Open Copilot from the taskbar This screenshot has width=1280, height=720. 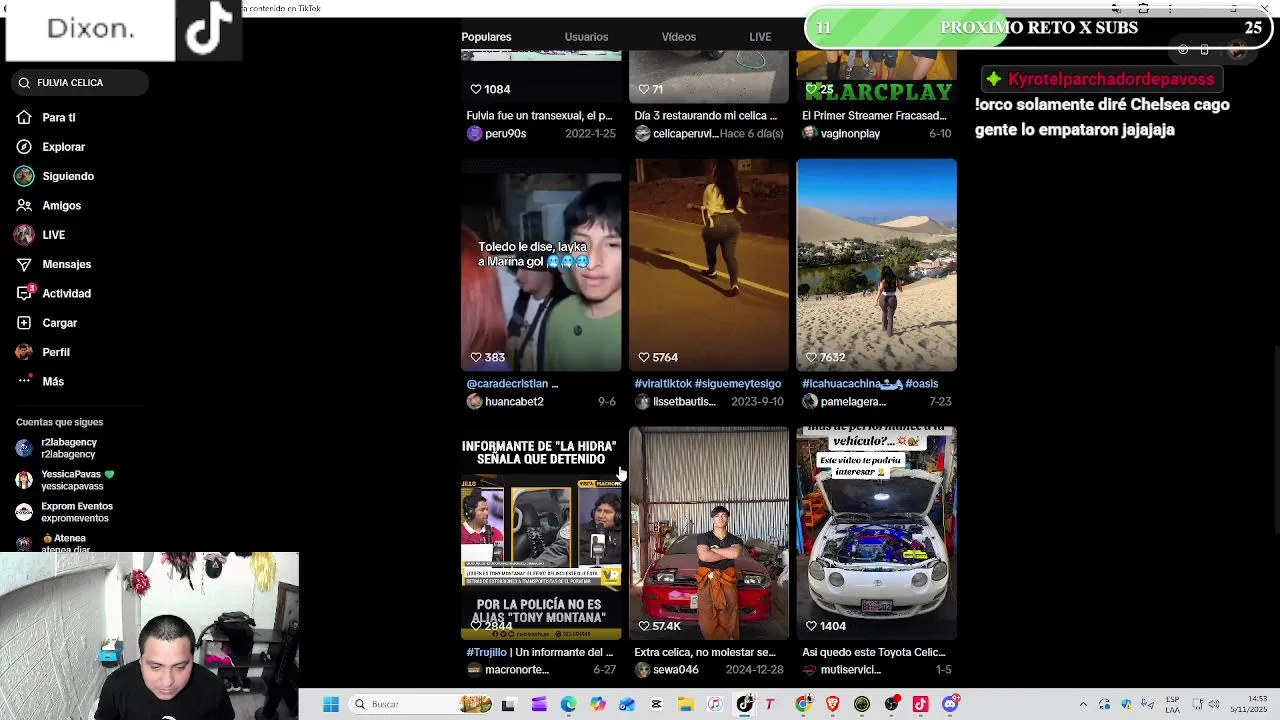click(598, 704)
